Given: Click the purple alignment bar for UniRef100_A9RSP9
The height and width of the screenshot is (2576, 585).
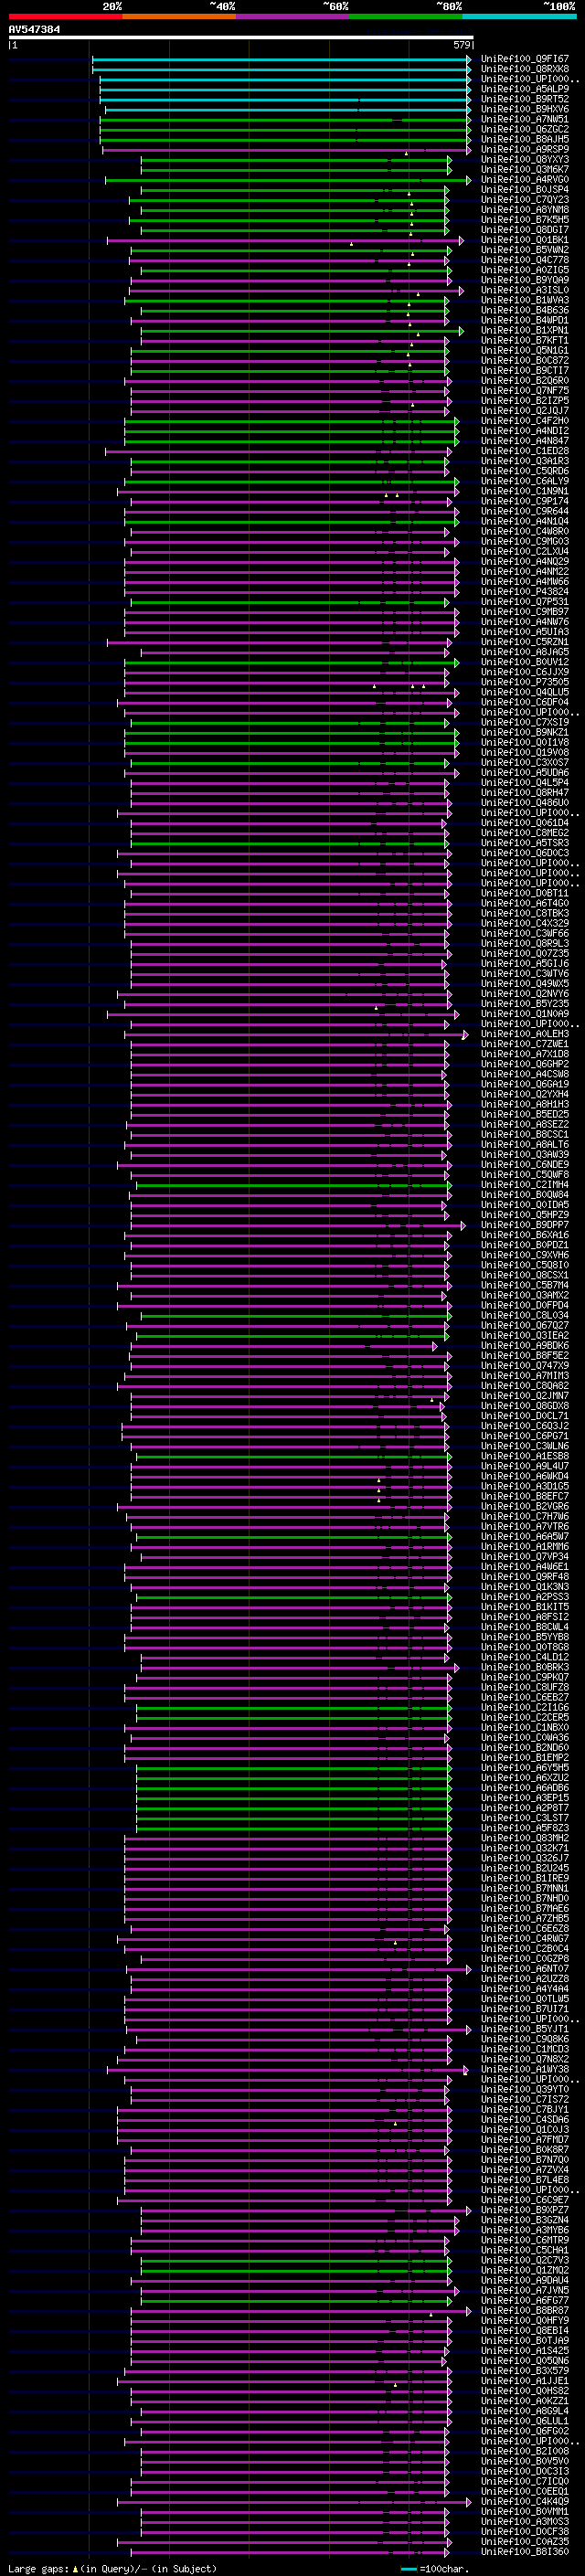Looking at the screenshot, I should pos(286,149).
